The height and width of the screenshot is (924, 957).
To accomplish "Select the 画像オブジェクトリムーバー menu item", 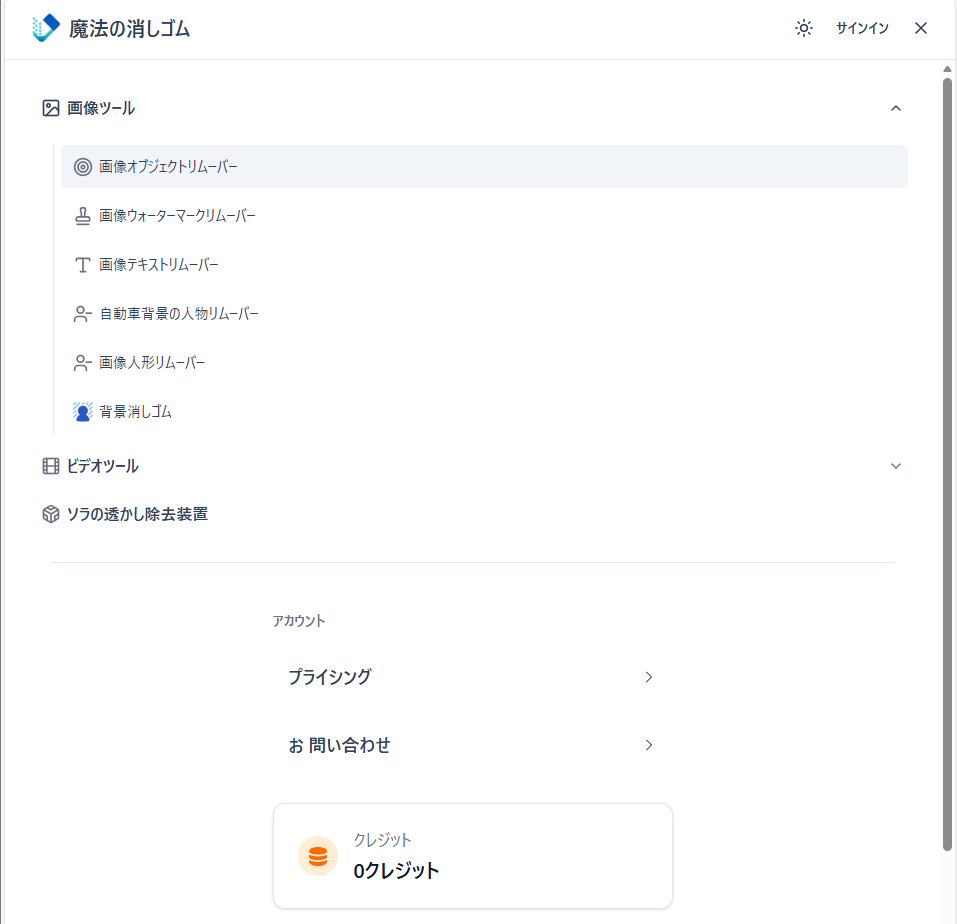I will tap(168, 167).
